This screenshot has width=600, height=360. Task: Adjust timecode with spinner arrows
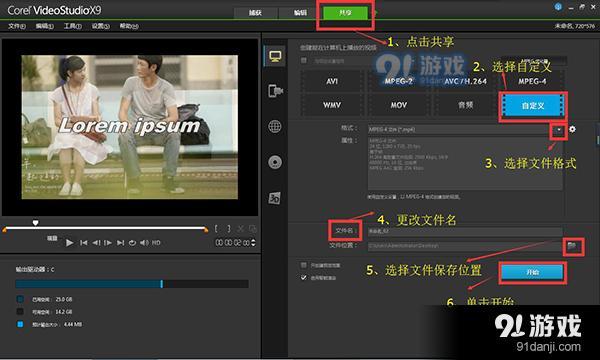point(253,243)
